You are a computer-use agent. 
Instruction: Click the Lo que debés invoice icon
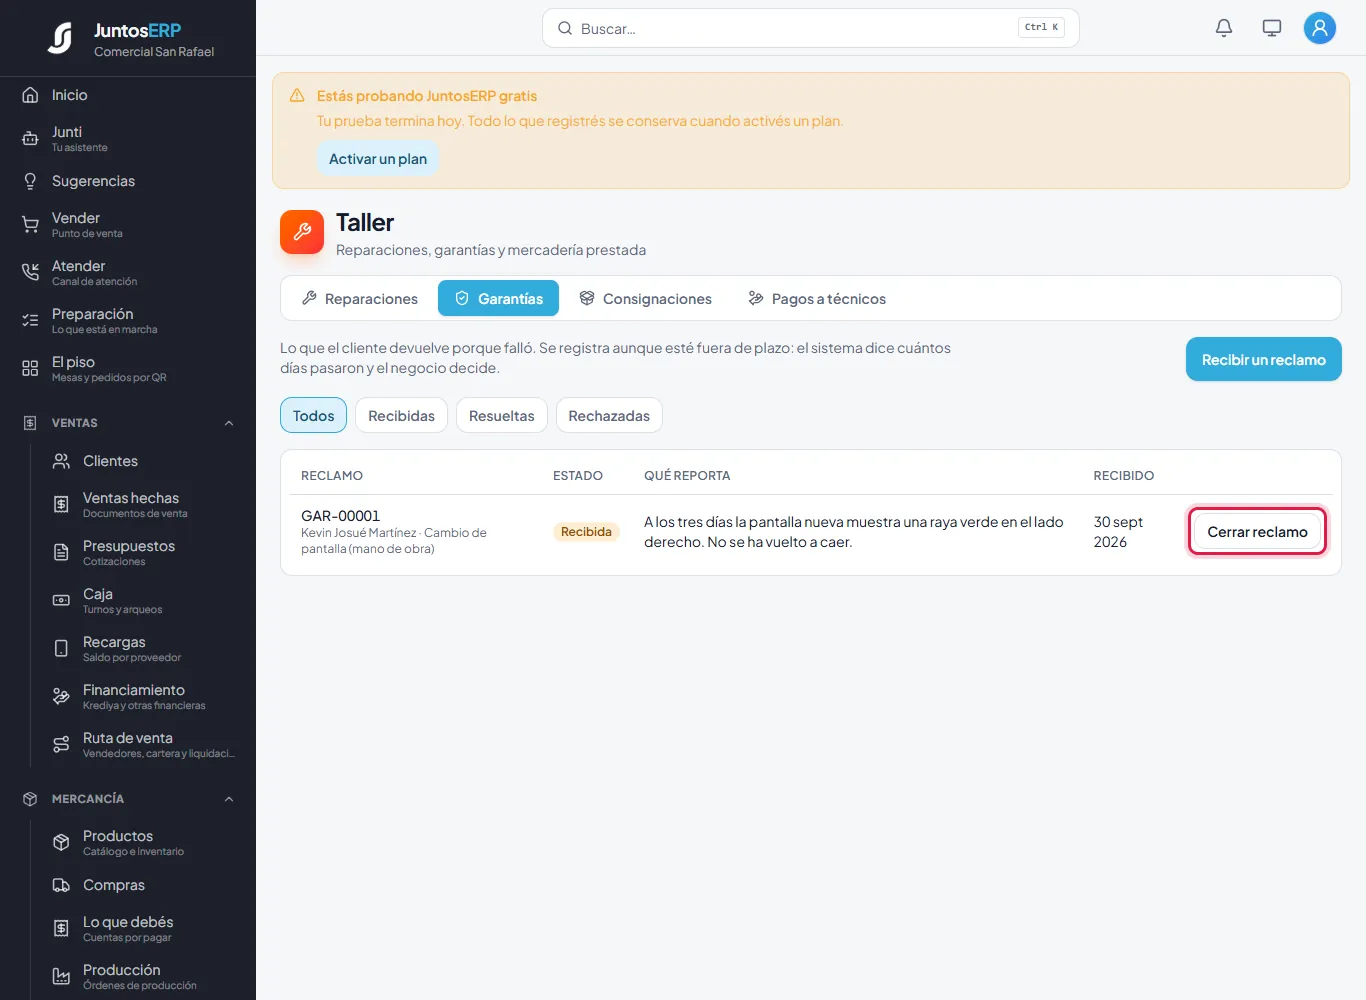coord(61,929)
